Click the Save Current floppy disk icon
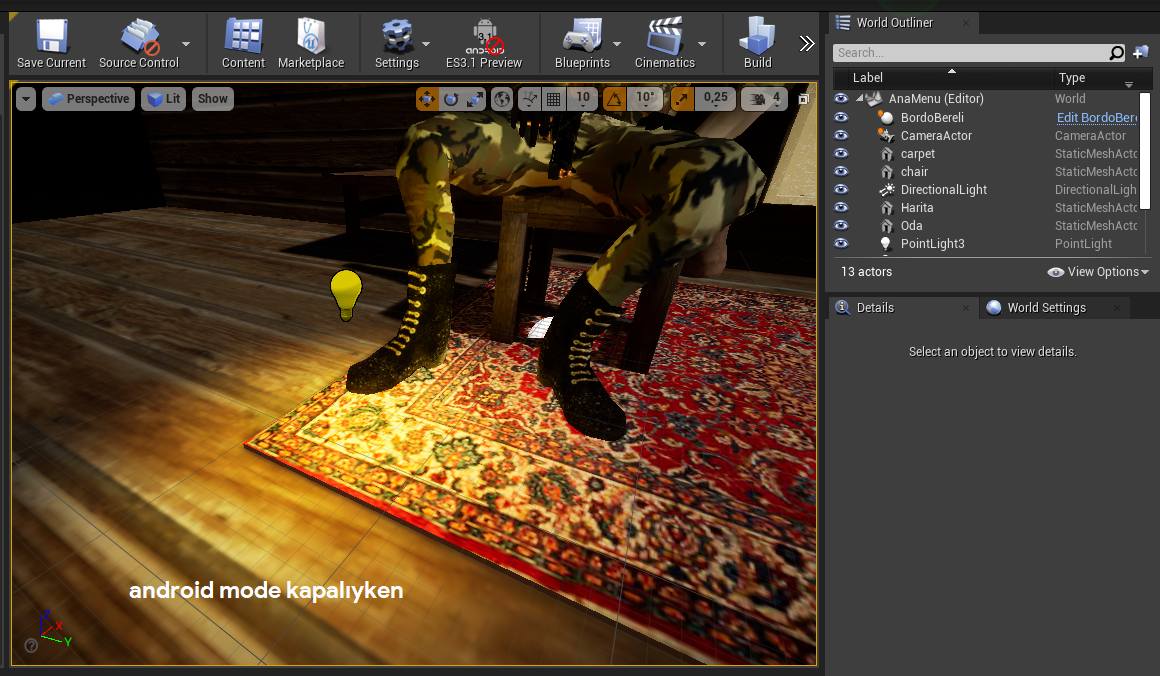The height and width of the screenshot is (676, 1160). [52, 36]
